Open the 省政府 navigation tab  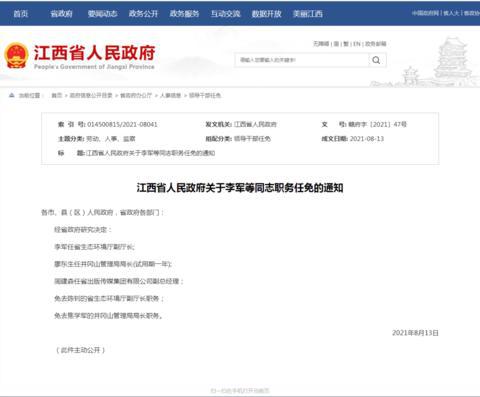(61, 14)
